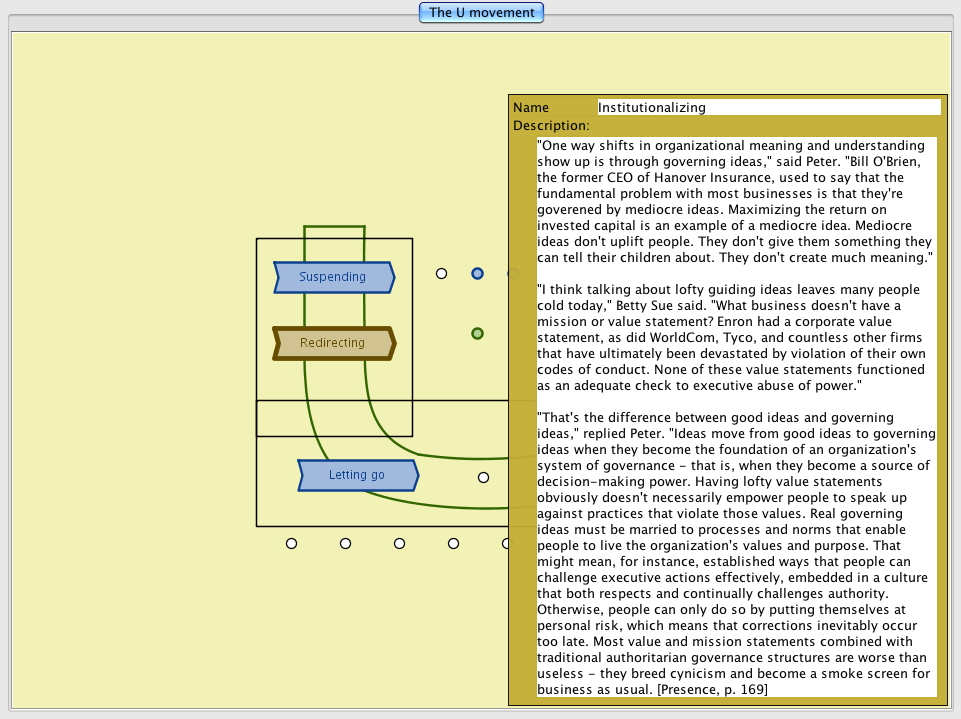
Task: Select the third circle in the bottom row
Action: [399, 543]
